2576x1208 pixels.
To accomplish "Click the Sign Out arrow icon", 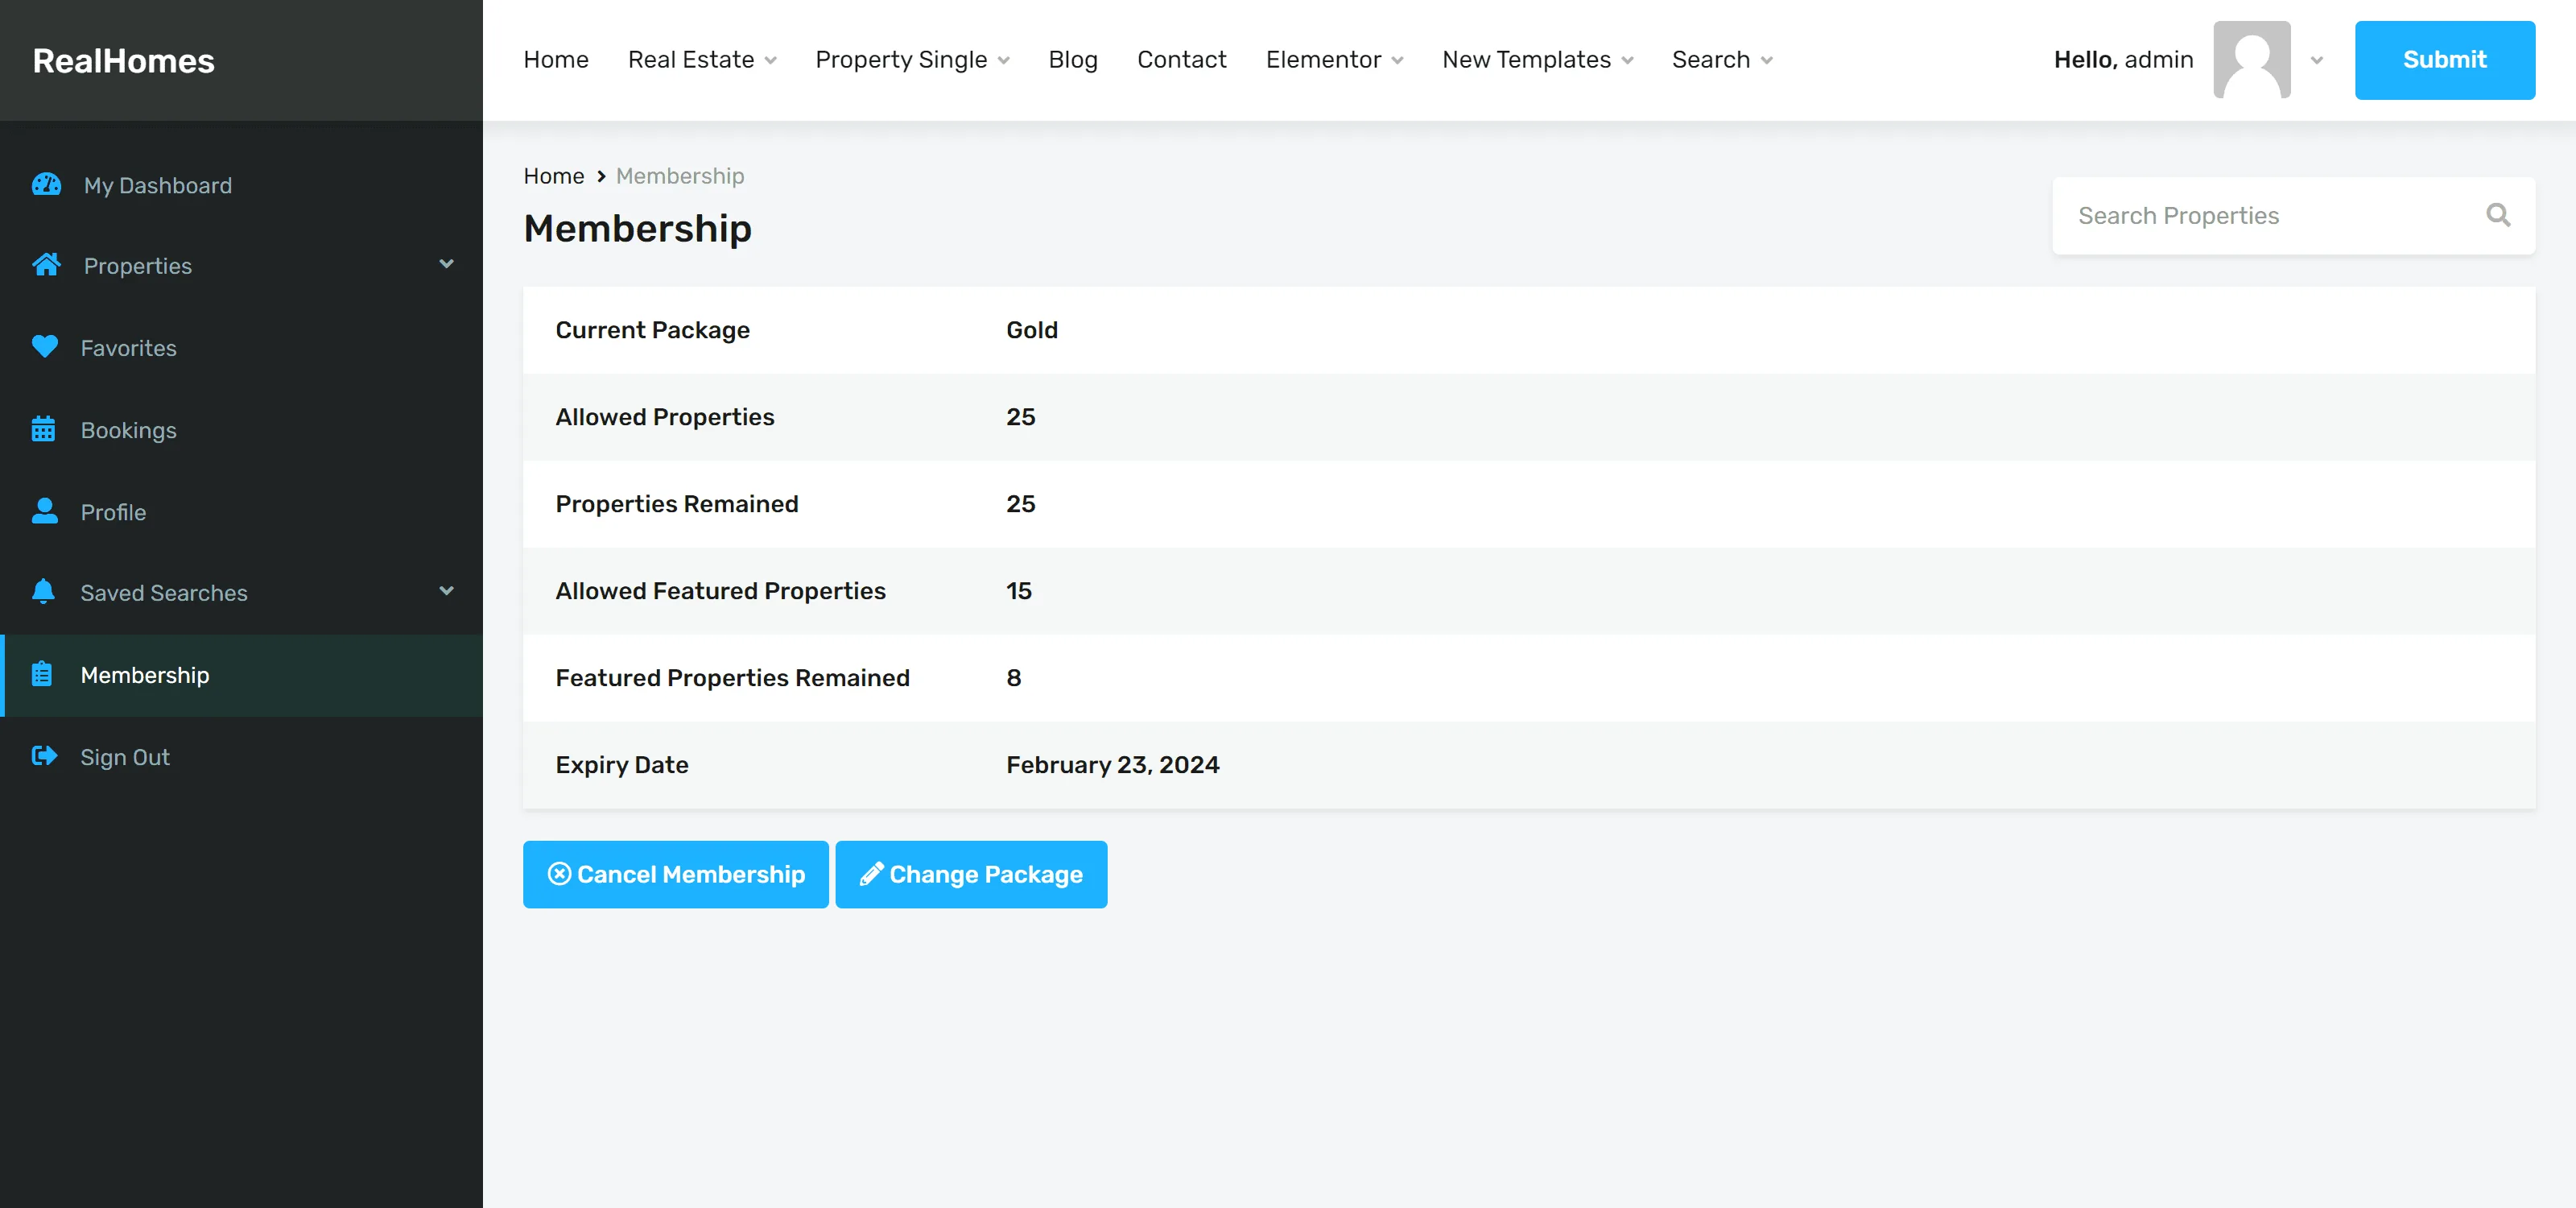I will pos(44,756).
